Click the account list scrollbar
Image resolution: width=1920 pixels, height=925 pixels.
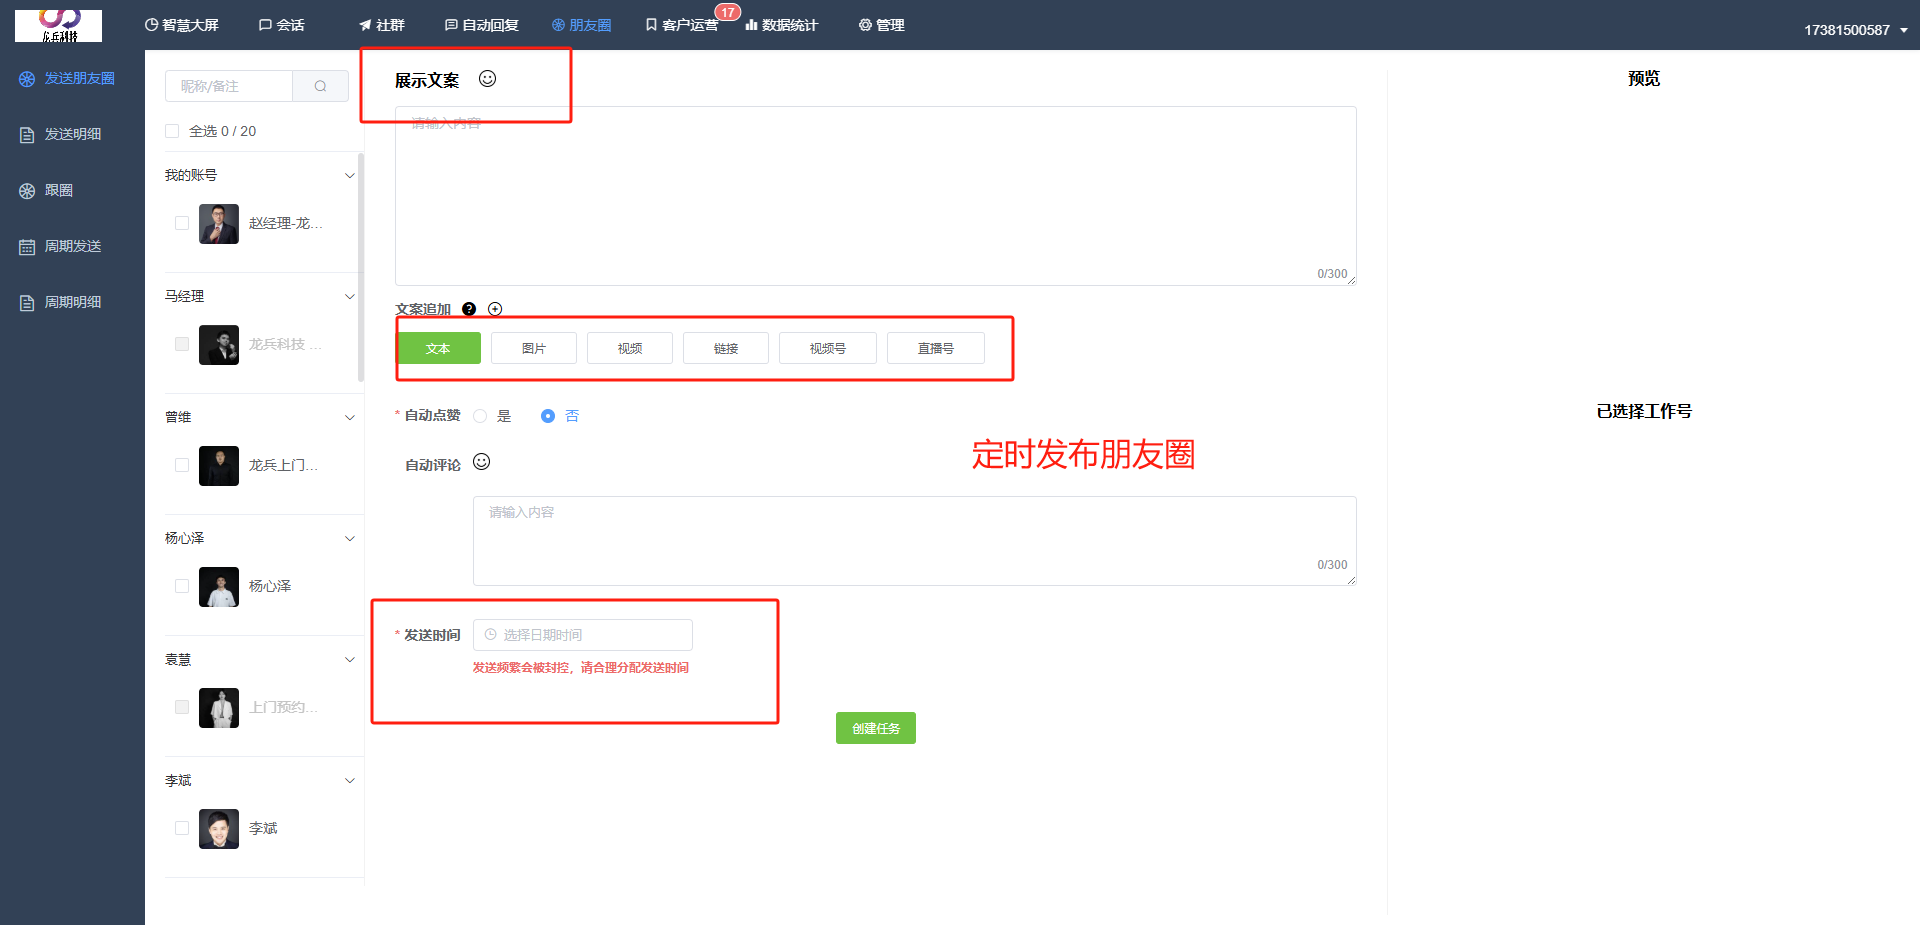click(360, 266)
